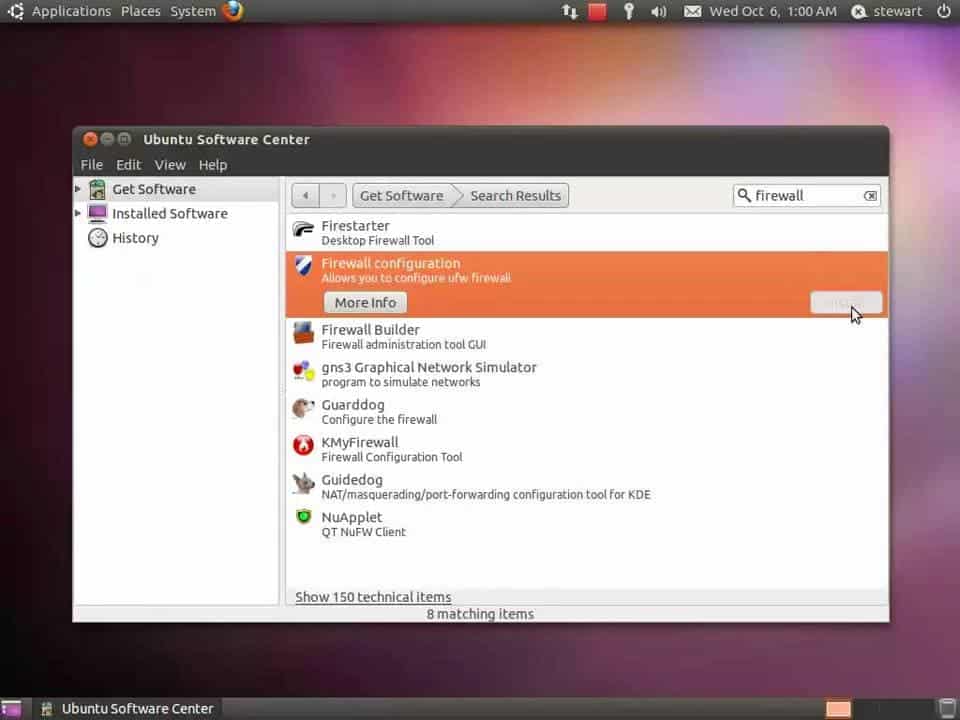Viewport: 960px width, 720px height.
Task: Open the stewart user menu
Action: pos(887,11)
